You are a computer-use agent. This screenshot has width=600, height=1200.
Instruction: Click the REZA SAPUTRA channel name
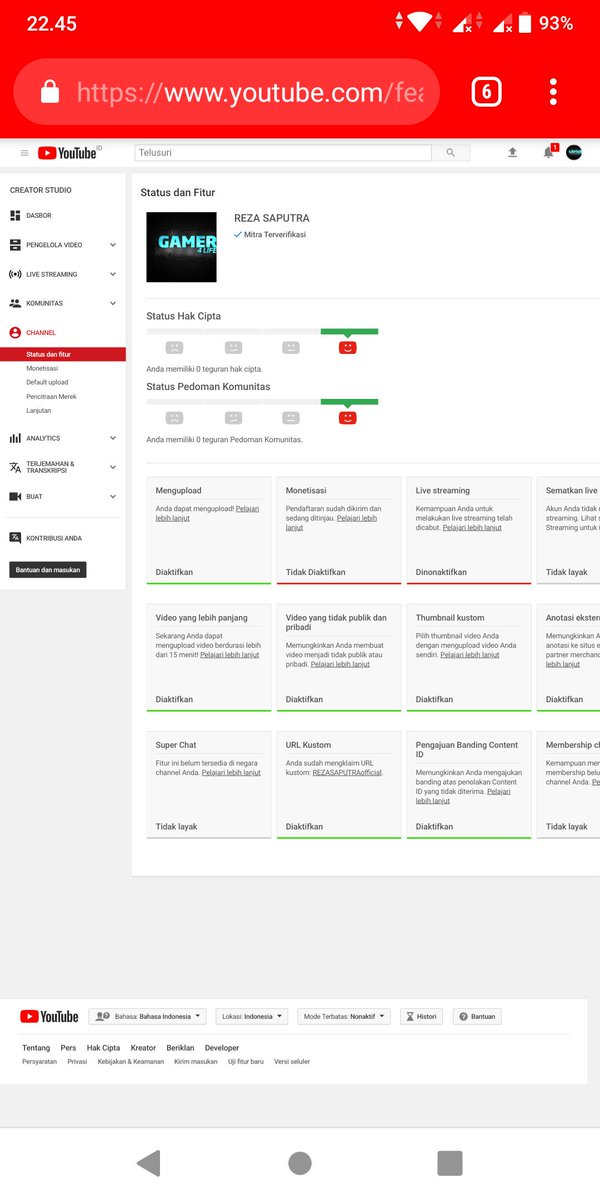272,218
